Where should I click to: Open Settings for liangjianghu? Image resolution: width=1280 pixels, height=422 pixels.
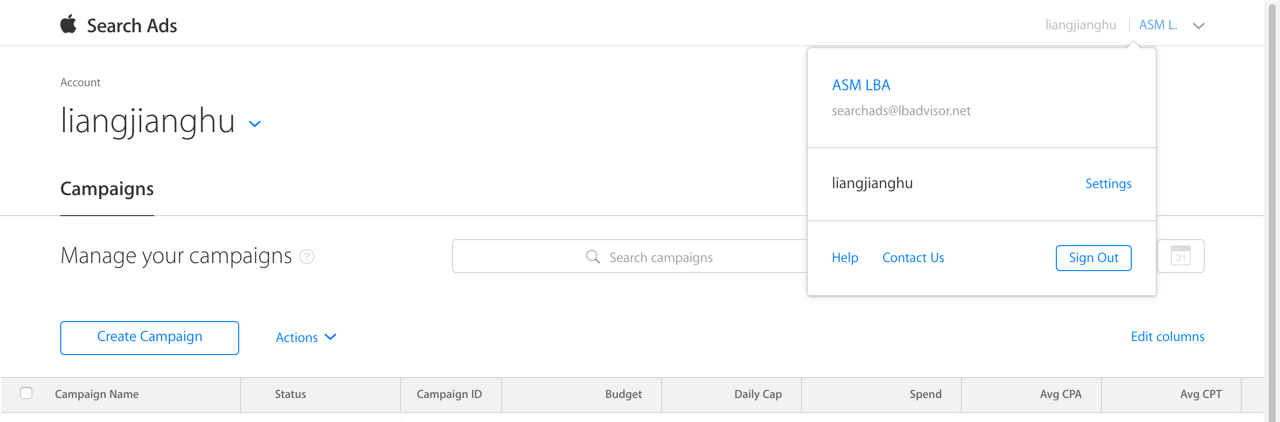pyautogui.click(x=1108, y=184)
